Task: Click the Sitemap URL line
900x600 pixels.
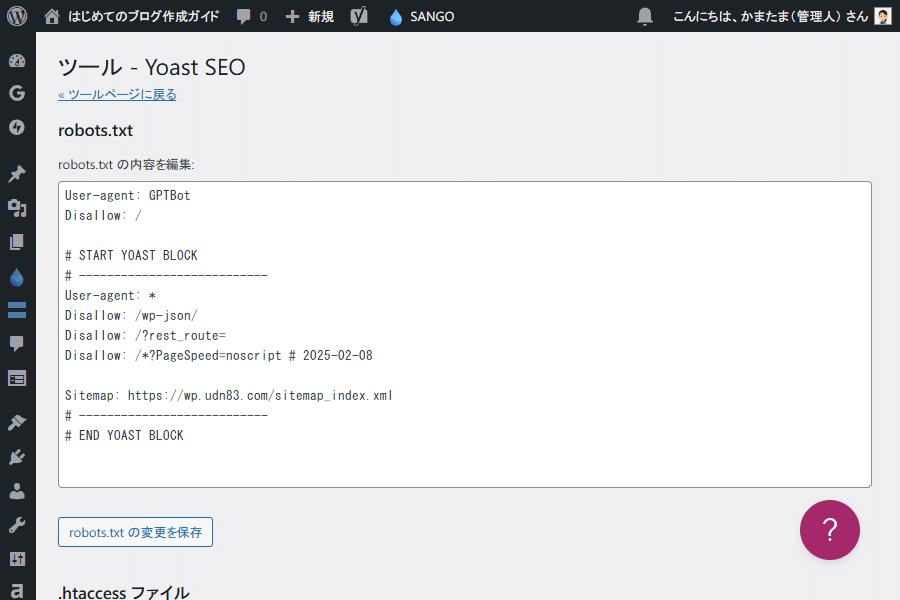Action: coord(228,396)
